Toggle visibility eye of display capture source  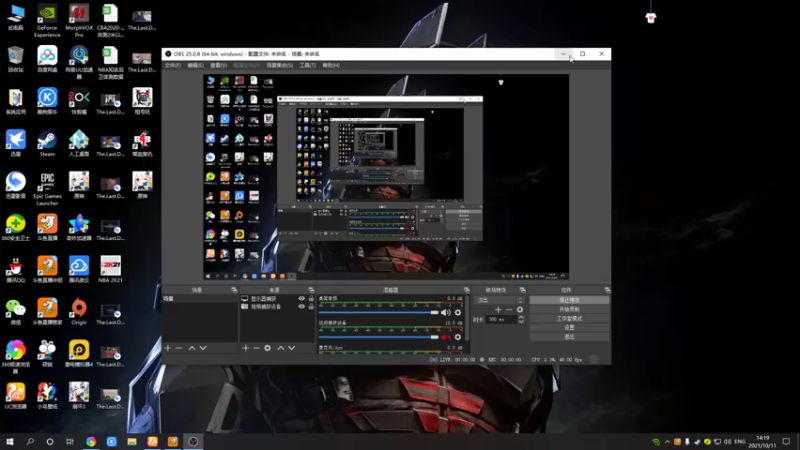302,298
